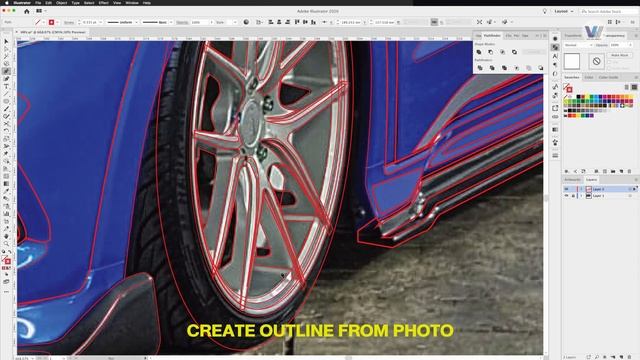Click the Stroke label in control bar
640x360 pixels.
coord(69,22)
